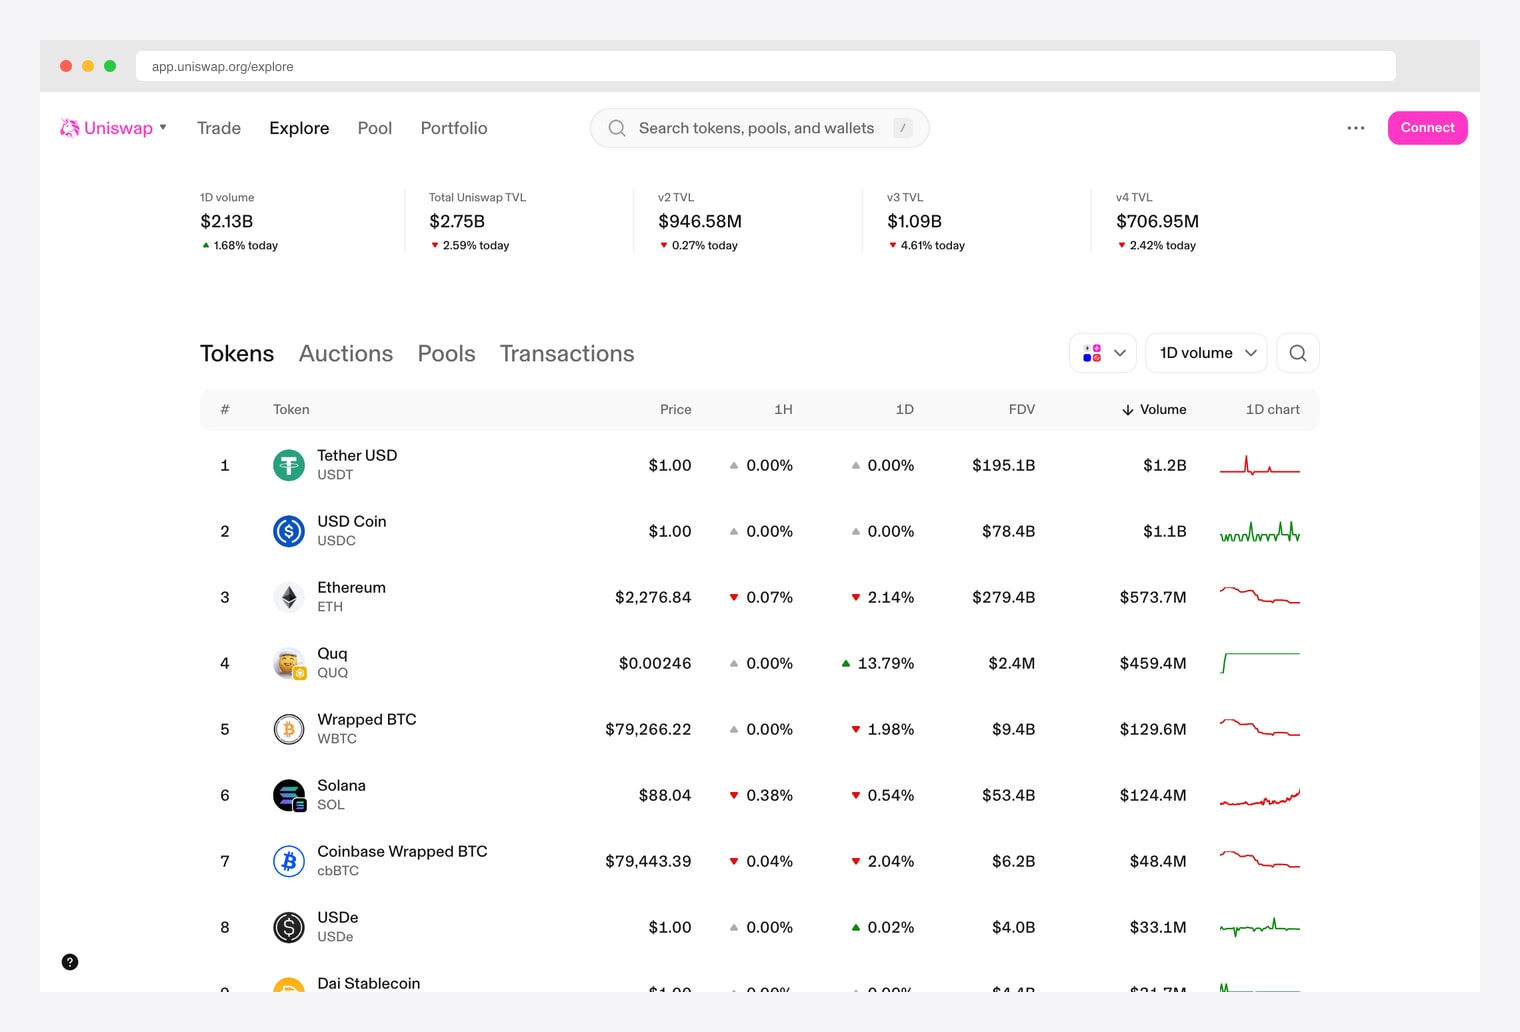Click the Tether USD token icon
This screenshot has width=1520, height=1032.
289,465
